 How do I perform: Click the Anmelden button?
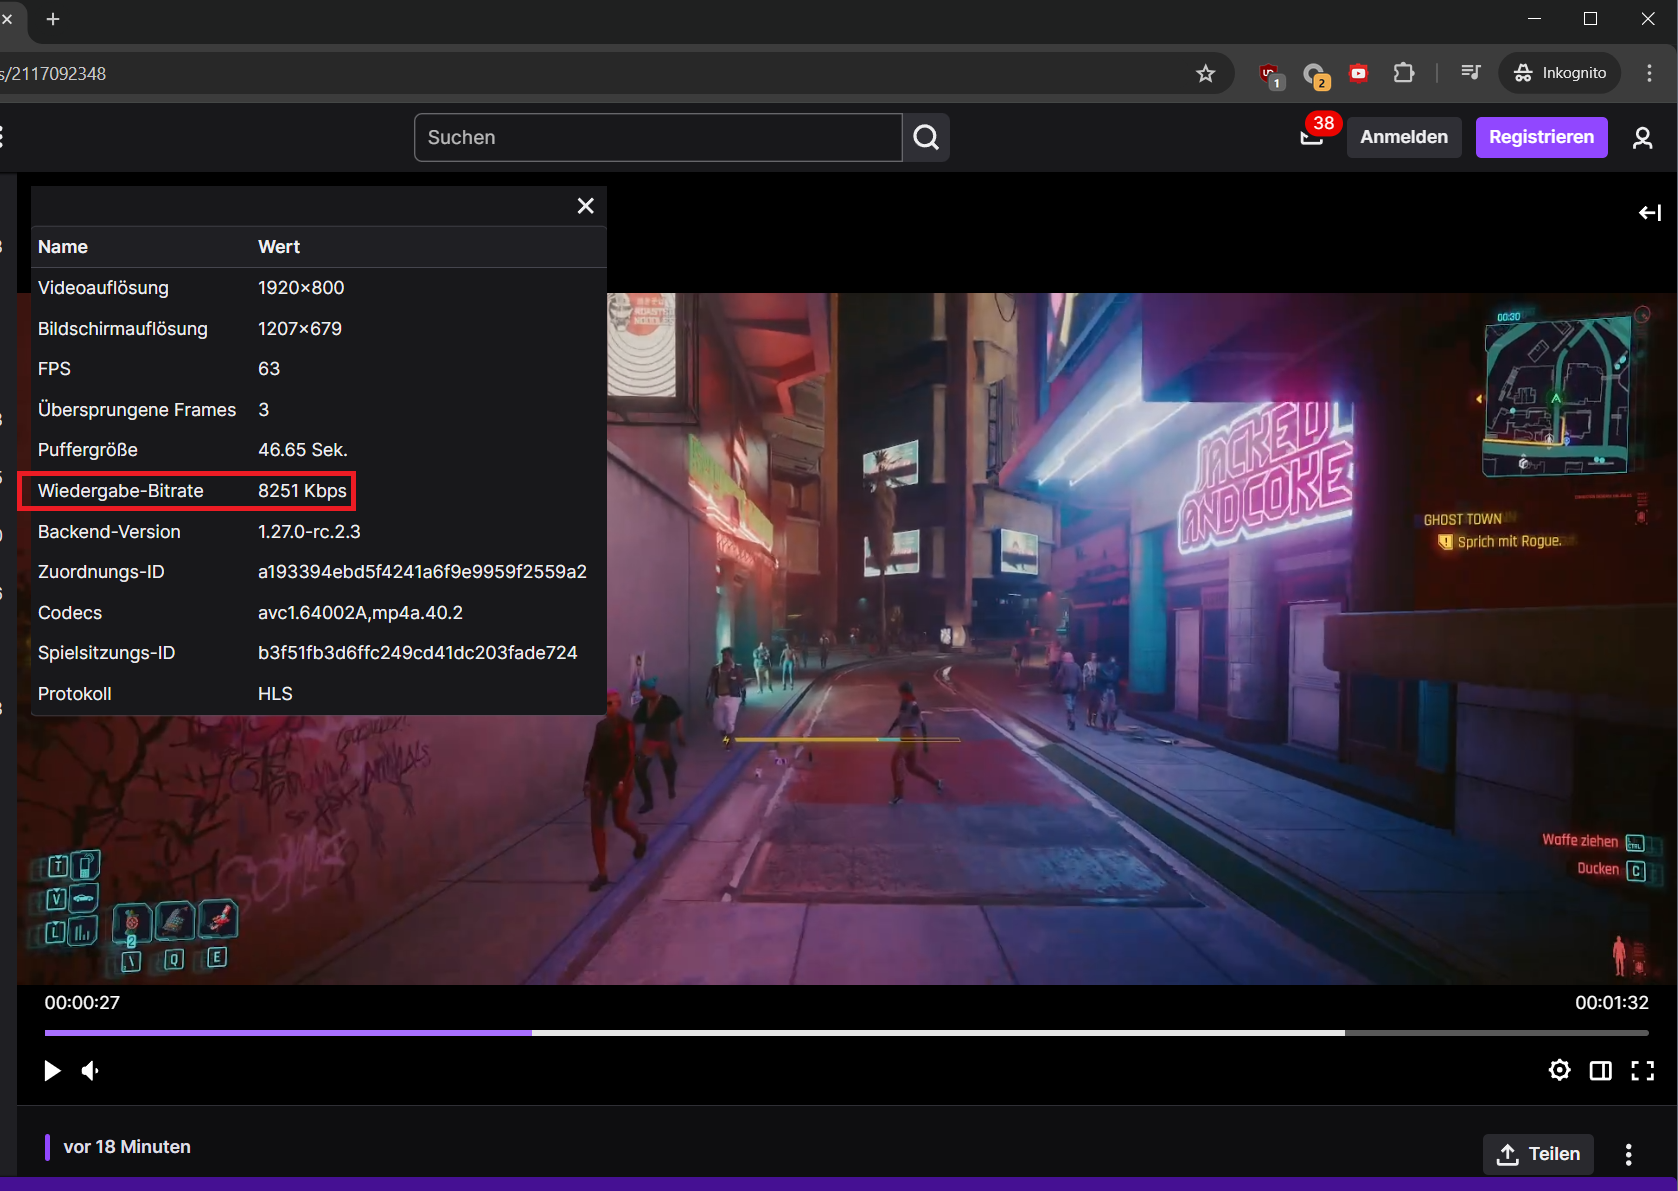click(1404, 137)
